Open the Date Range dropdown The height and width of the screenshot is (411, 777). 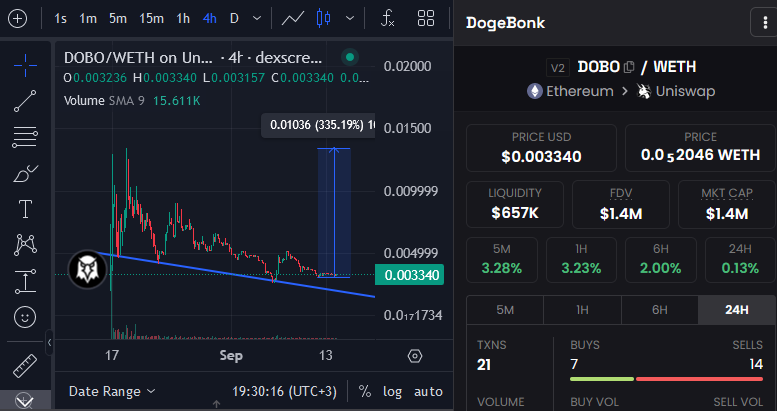coord(112,392)
